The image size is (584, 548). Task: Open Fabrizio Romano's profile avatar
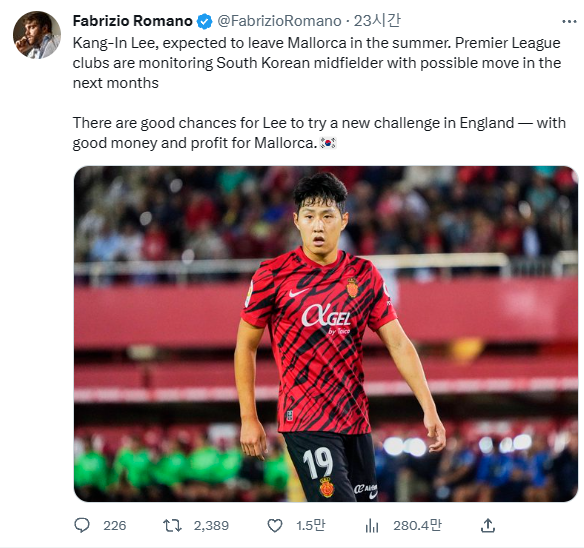pyautogui.click(x=36, y=35)
